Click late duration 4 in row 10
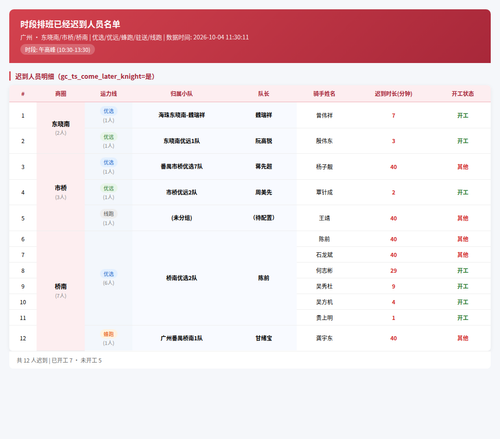 click(x=393, y=302)
